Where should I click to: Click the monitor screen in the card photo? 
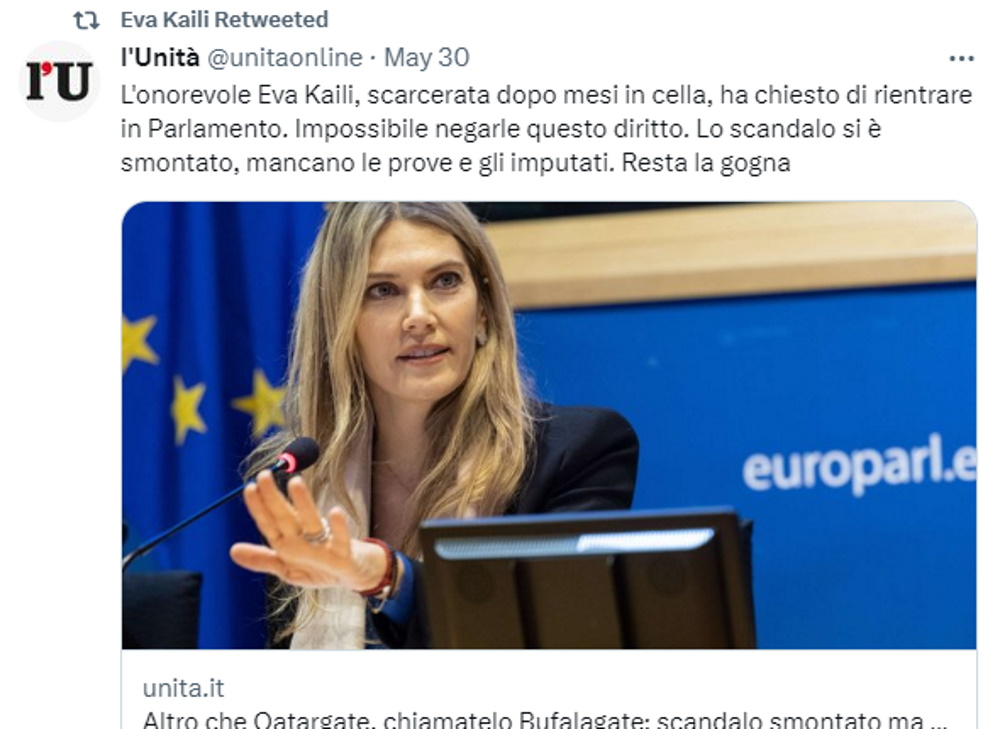(585, 579)
